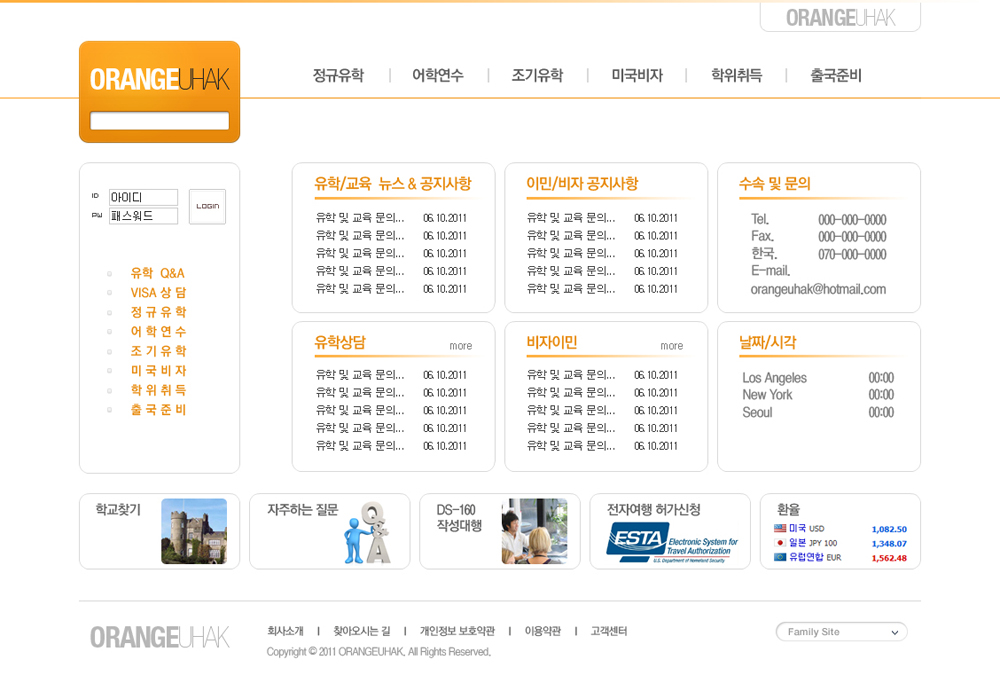
Task: Click more in the 유학상담 panel
Action: coord(460,346)
